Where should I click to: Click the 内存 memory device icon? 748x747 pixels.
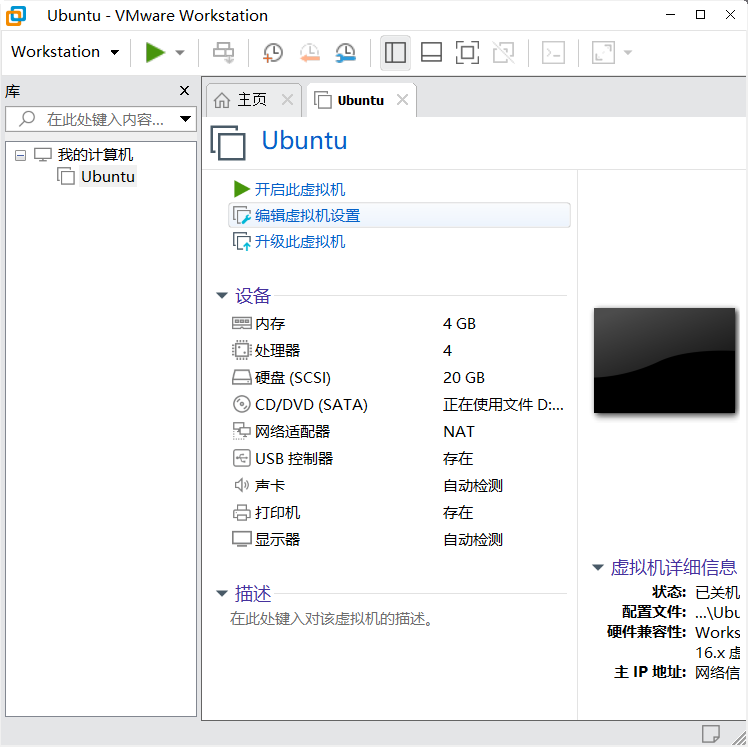[241, 323]
